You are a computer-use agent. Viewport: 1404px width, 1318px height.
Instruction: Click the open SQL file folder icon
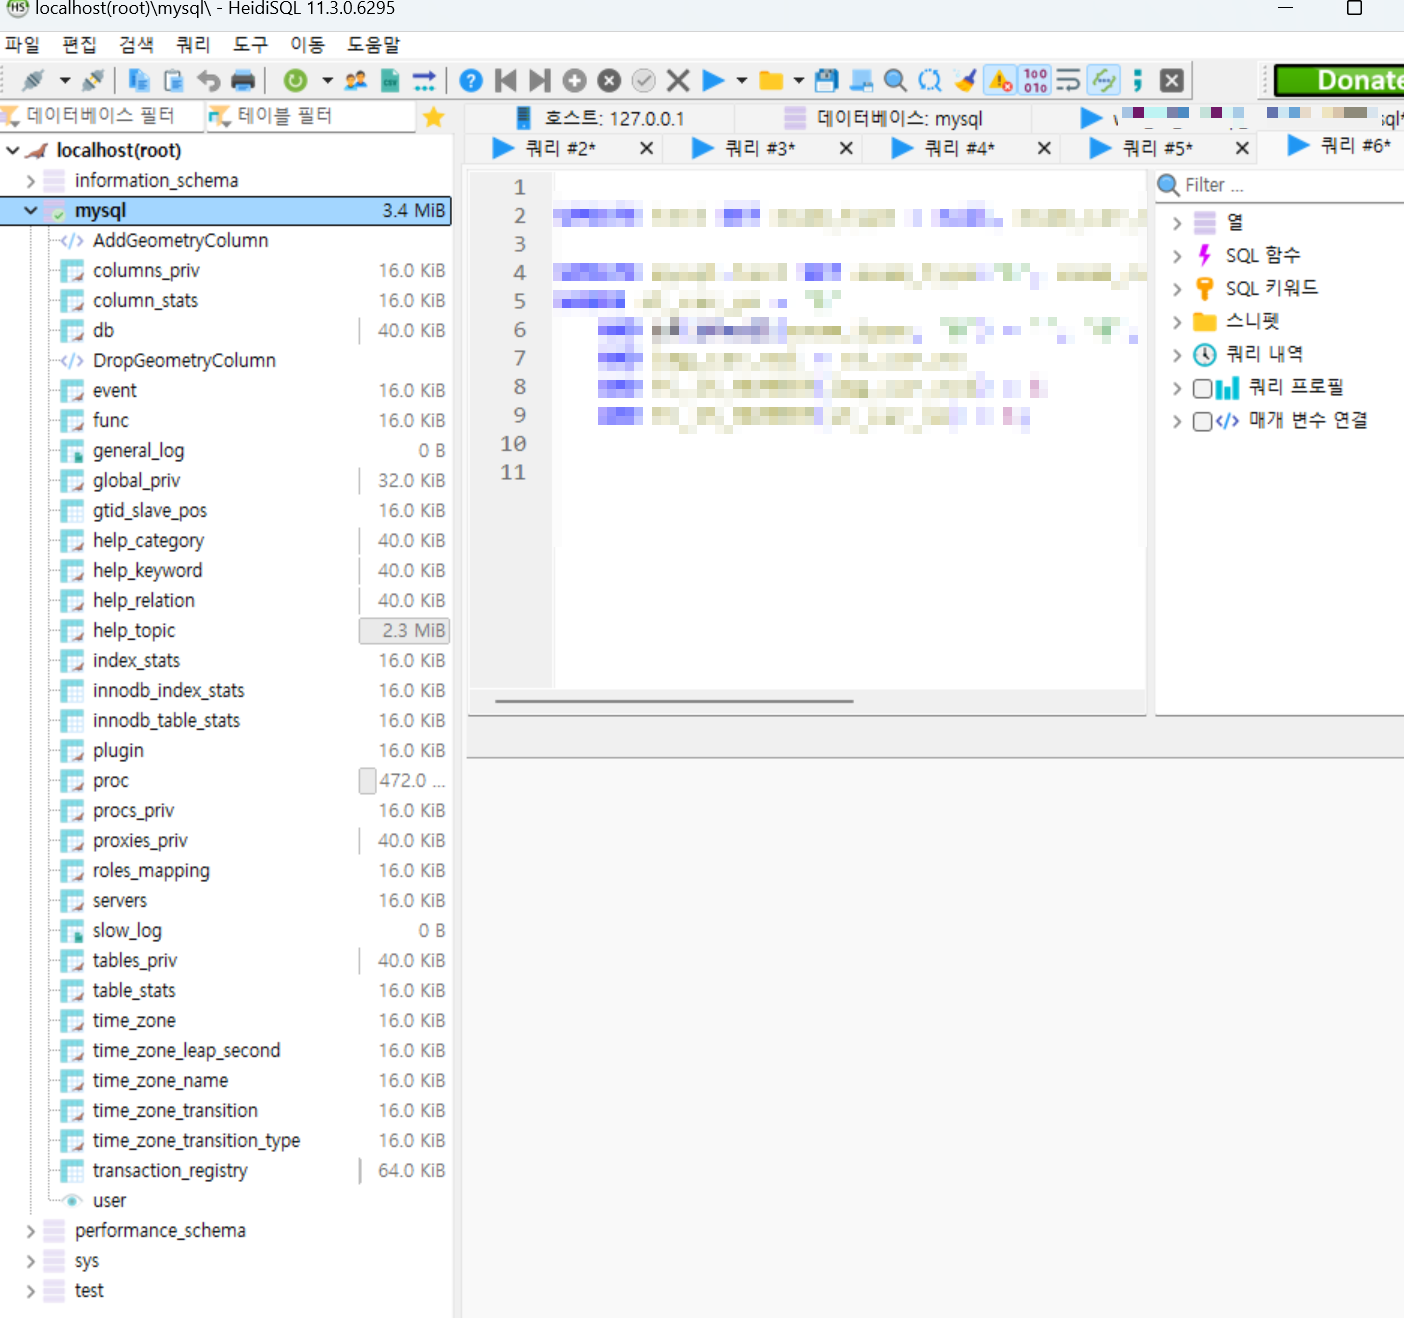pyautogui.click(x=771, y=80)
